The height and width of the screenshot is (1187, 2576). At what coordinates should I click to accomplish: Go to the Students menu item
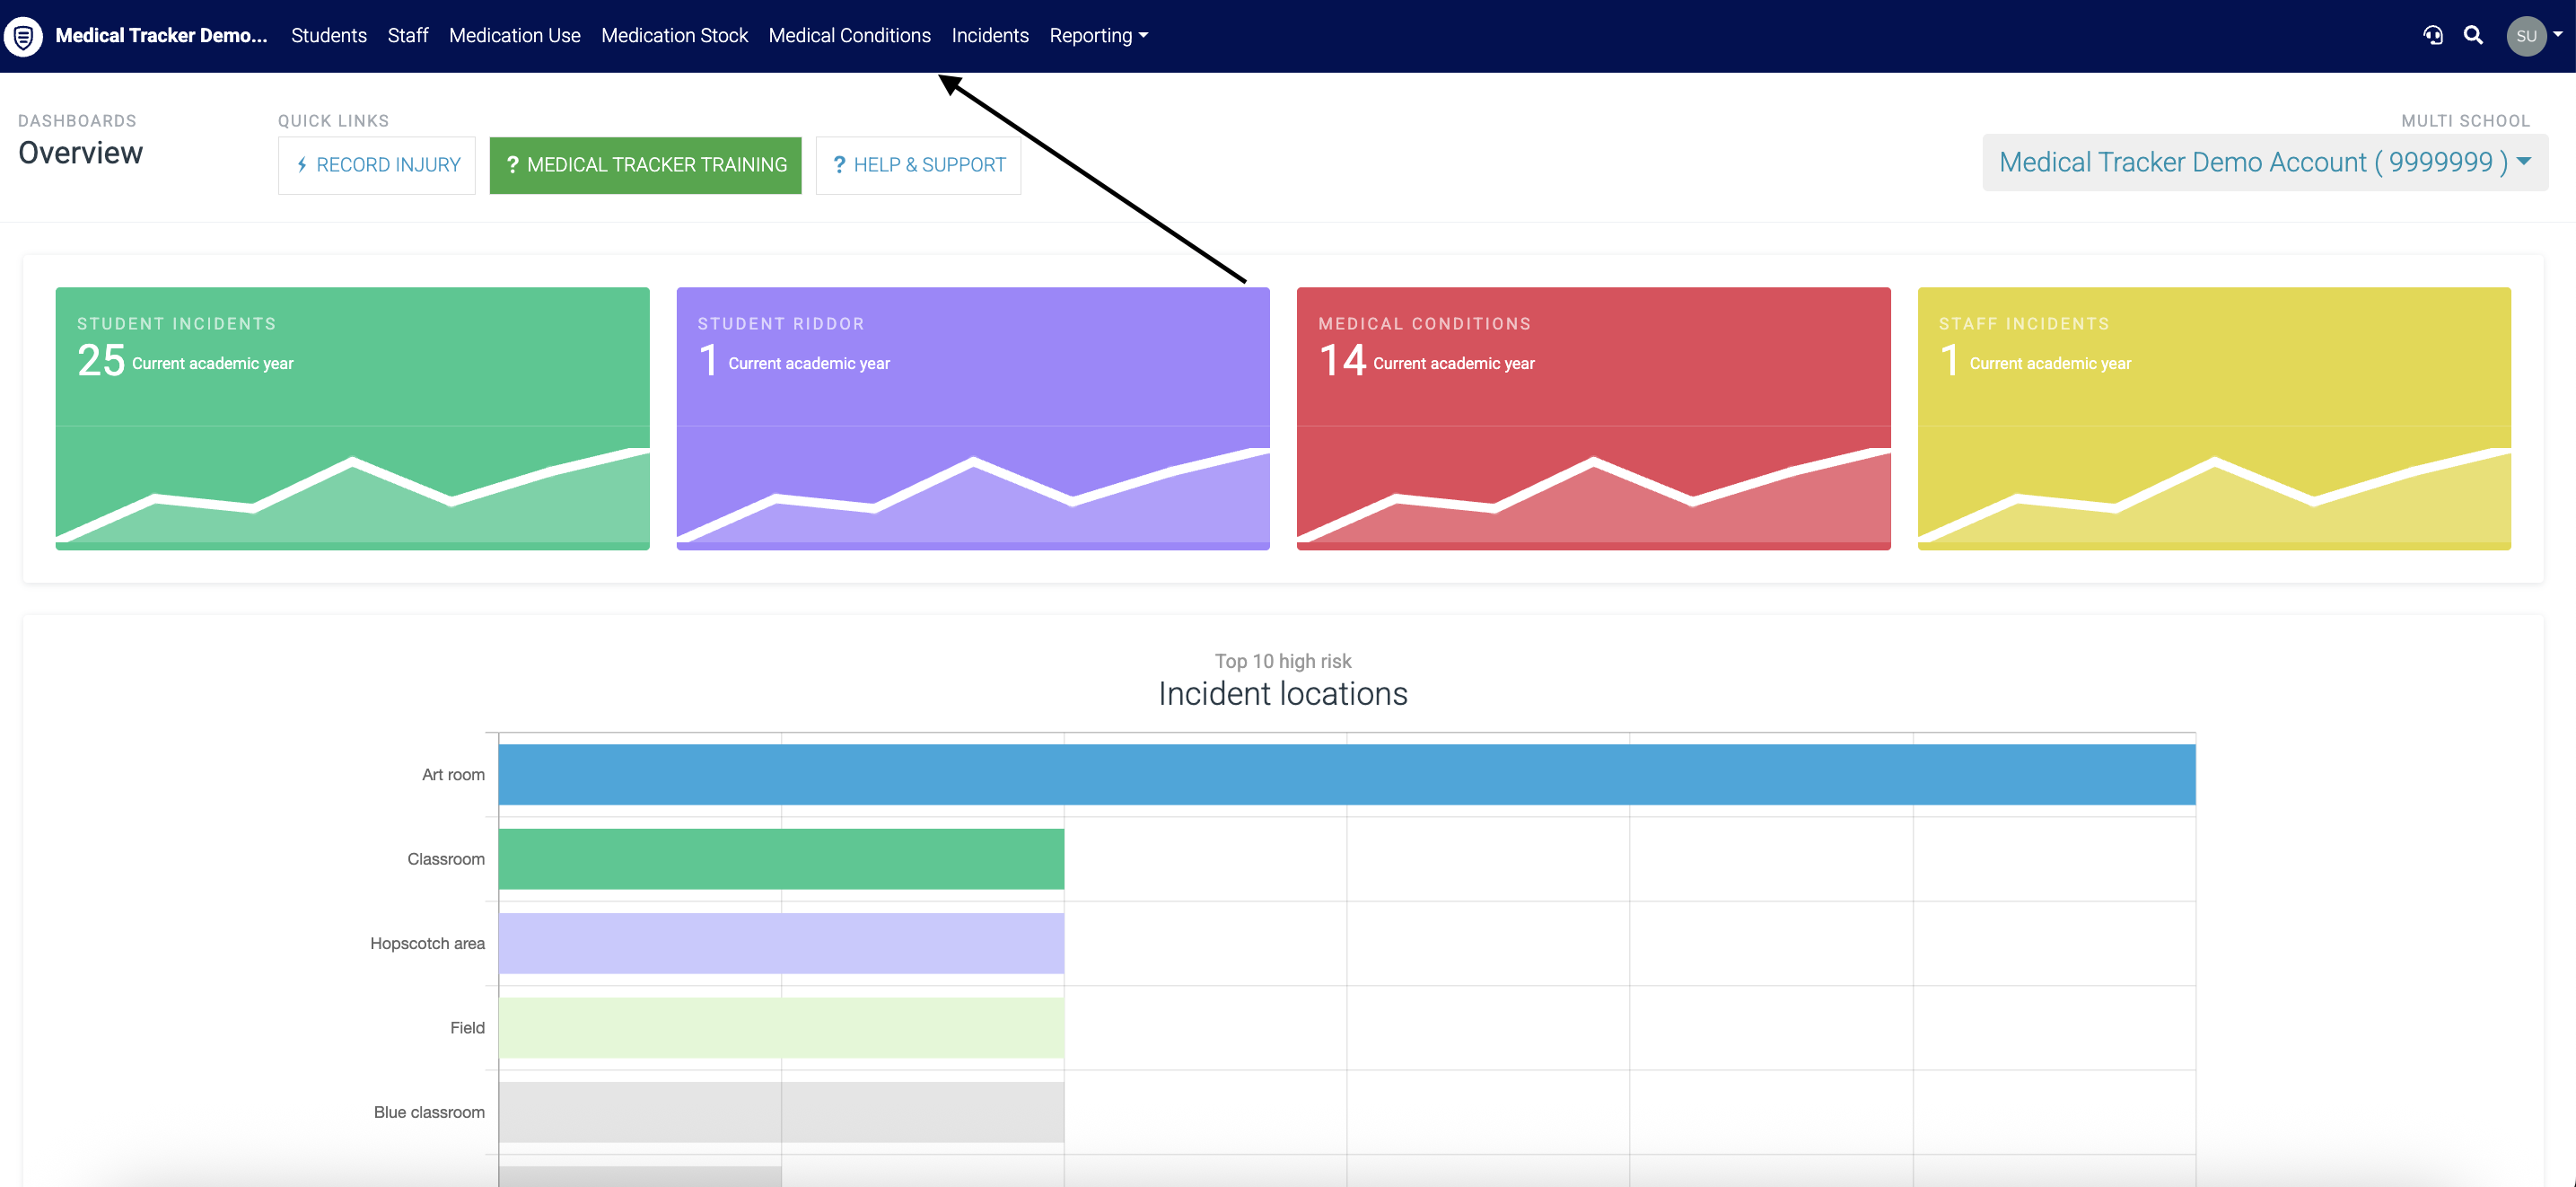tap(329, 36)
